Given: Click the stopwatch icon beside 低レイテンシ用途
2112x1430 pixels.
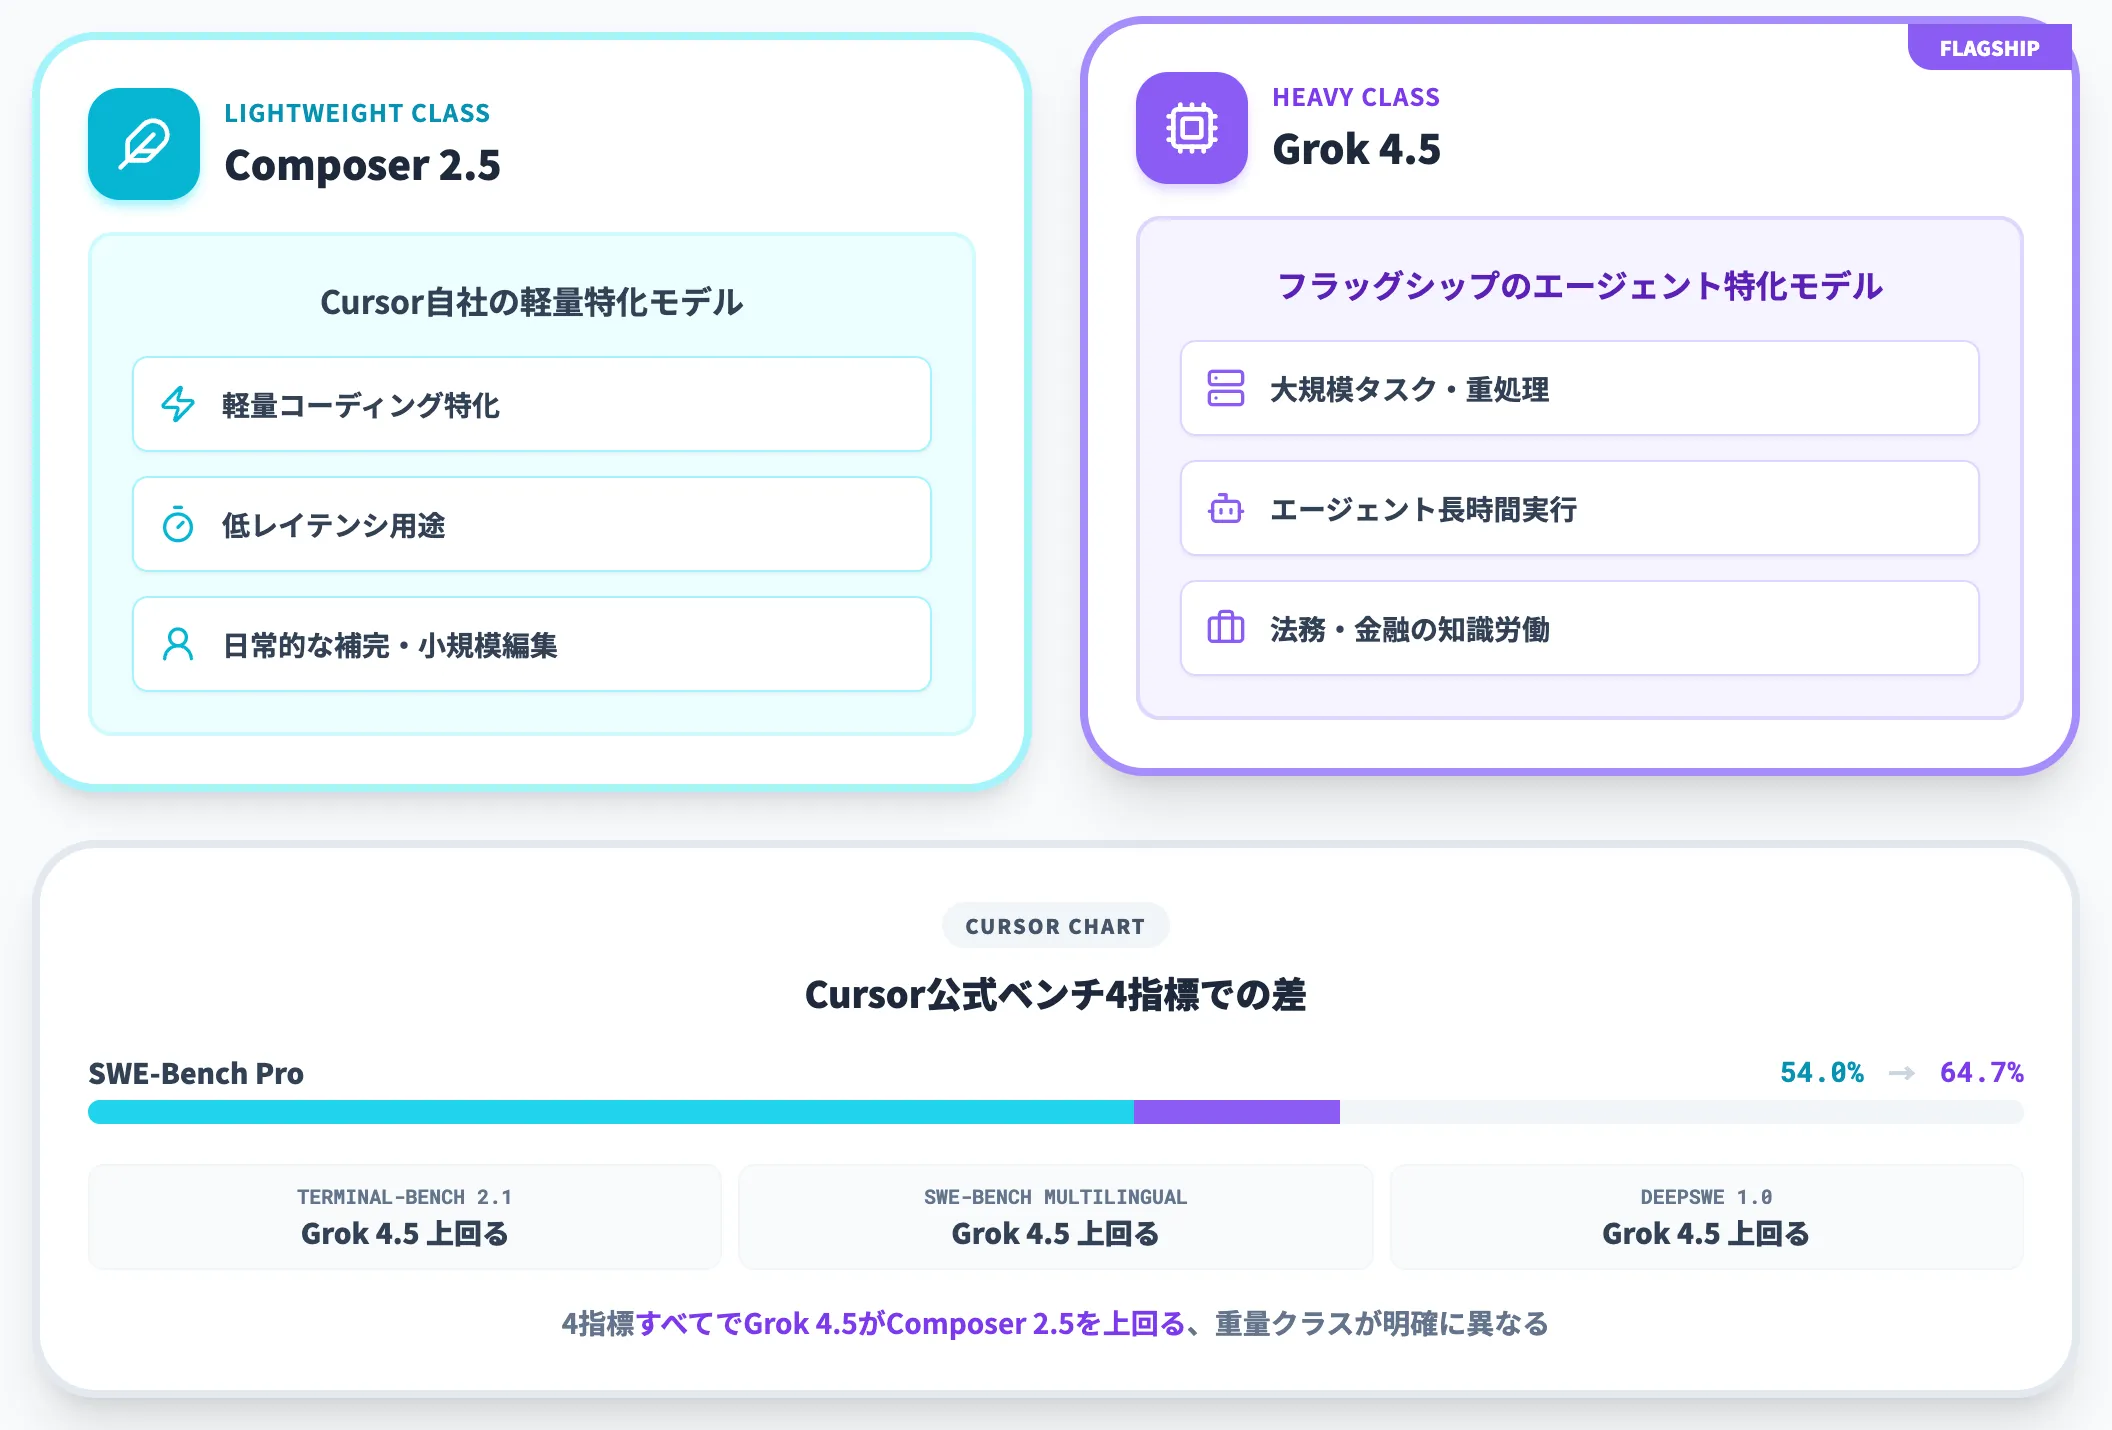Looking at the screenshot, I should click(178, 524).
